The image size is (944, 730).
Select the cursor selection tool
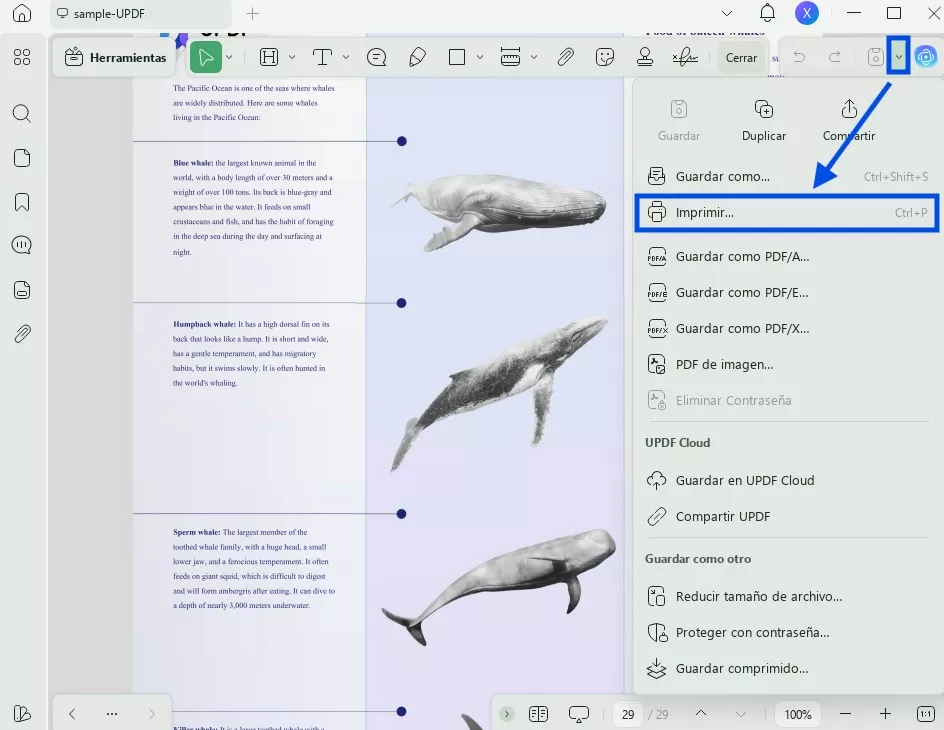(x=206, y=58)
